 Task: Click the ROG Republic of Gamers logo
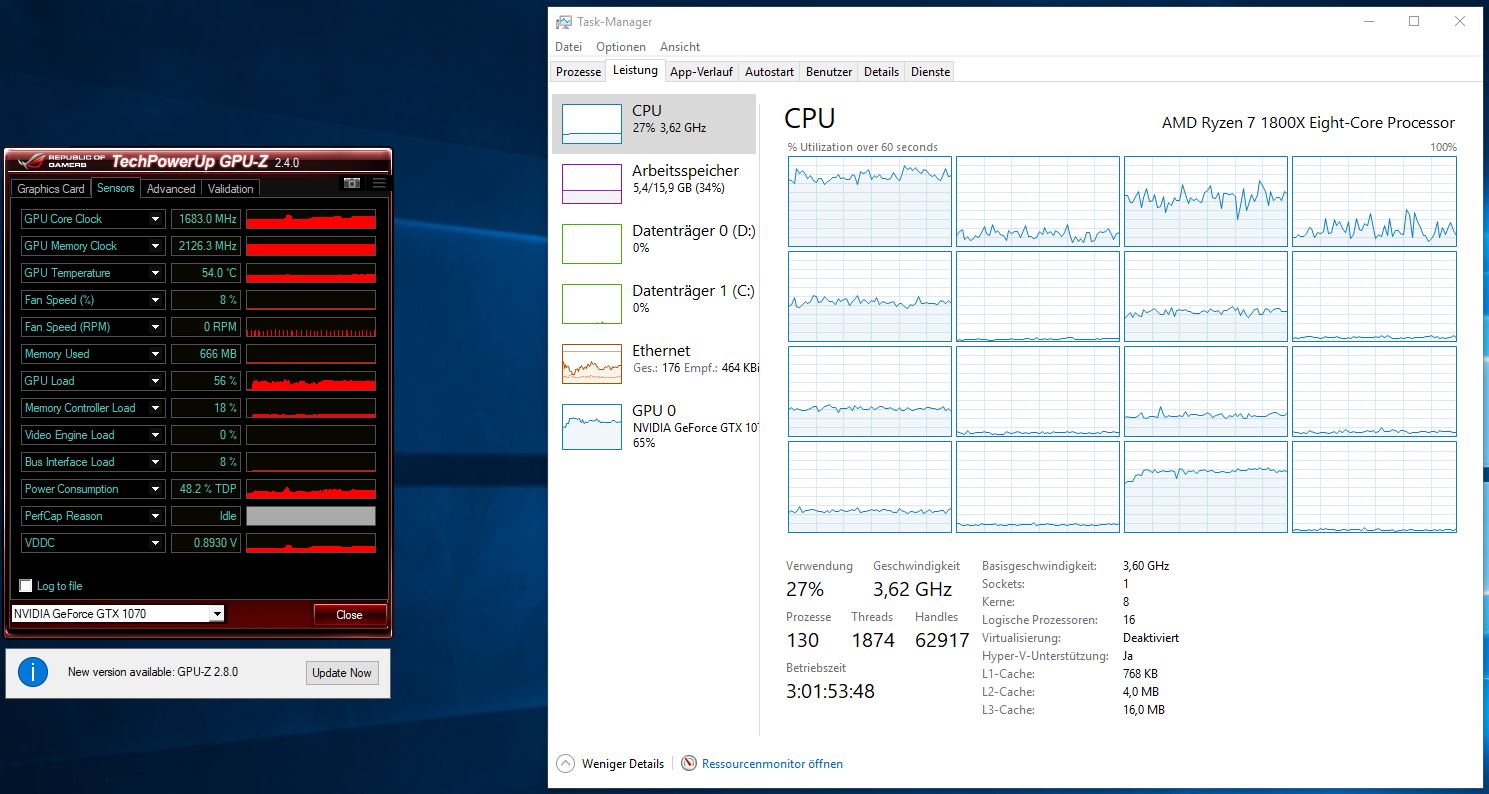point(61,161)
